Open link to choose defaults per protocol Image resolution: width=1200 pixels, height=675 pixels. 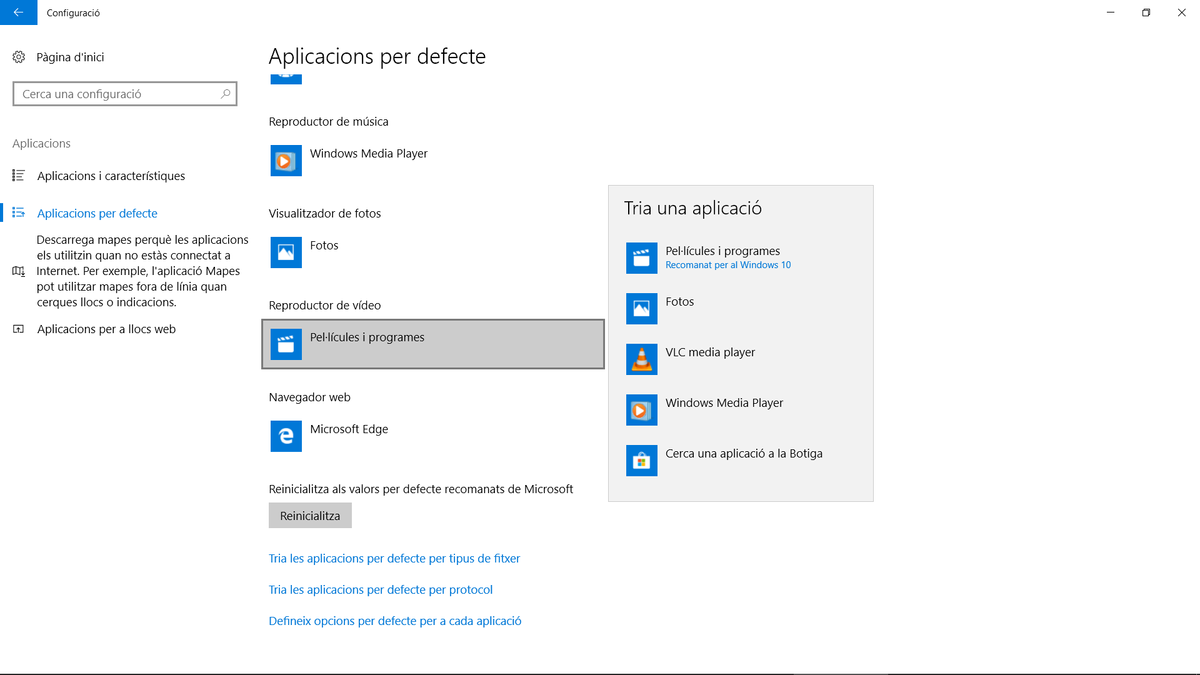(x=380, y=590)
